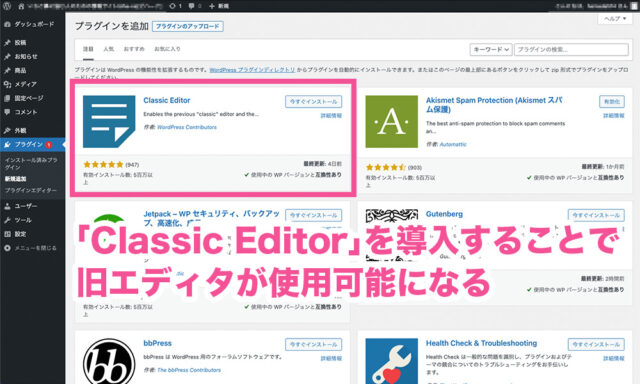Open 詳細情報 for bbPress
Viewport: 640px width, 384px height.
331,358
